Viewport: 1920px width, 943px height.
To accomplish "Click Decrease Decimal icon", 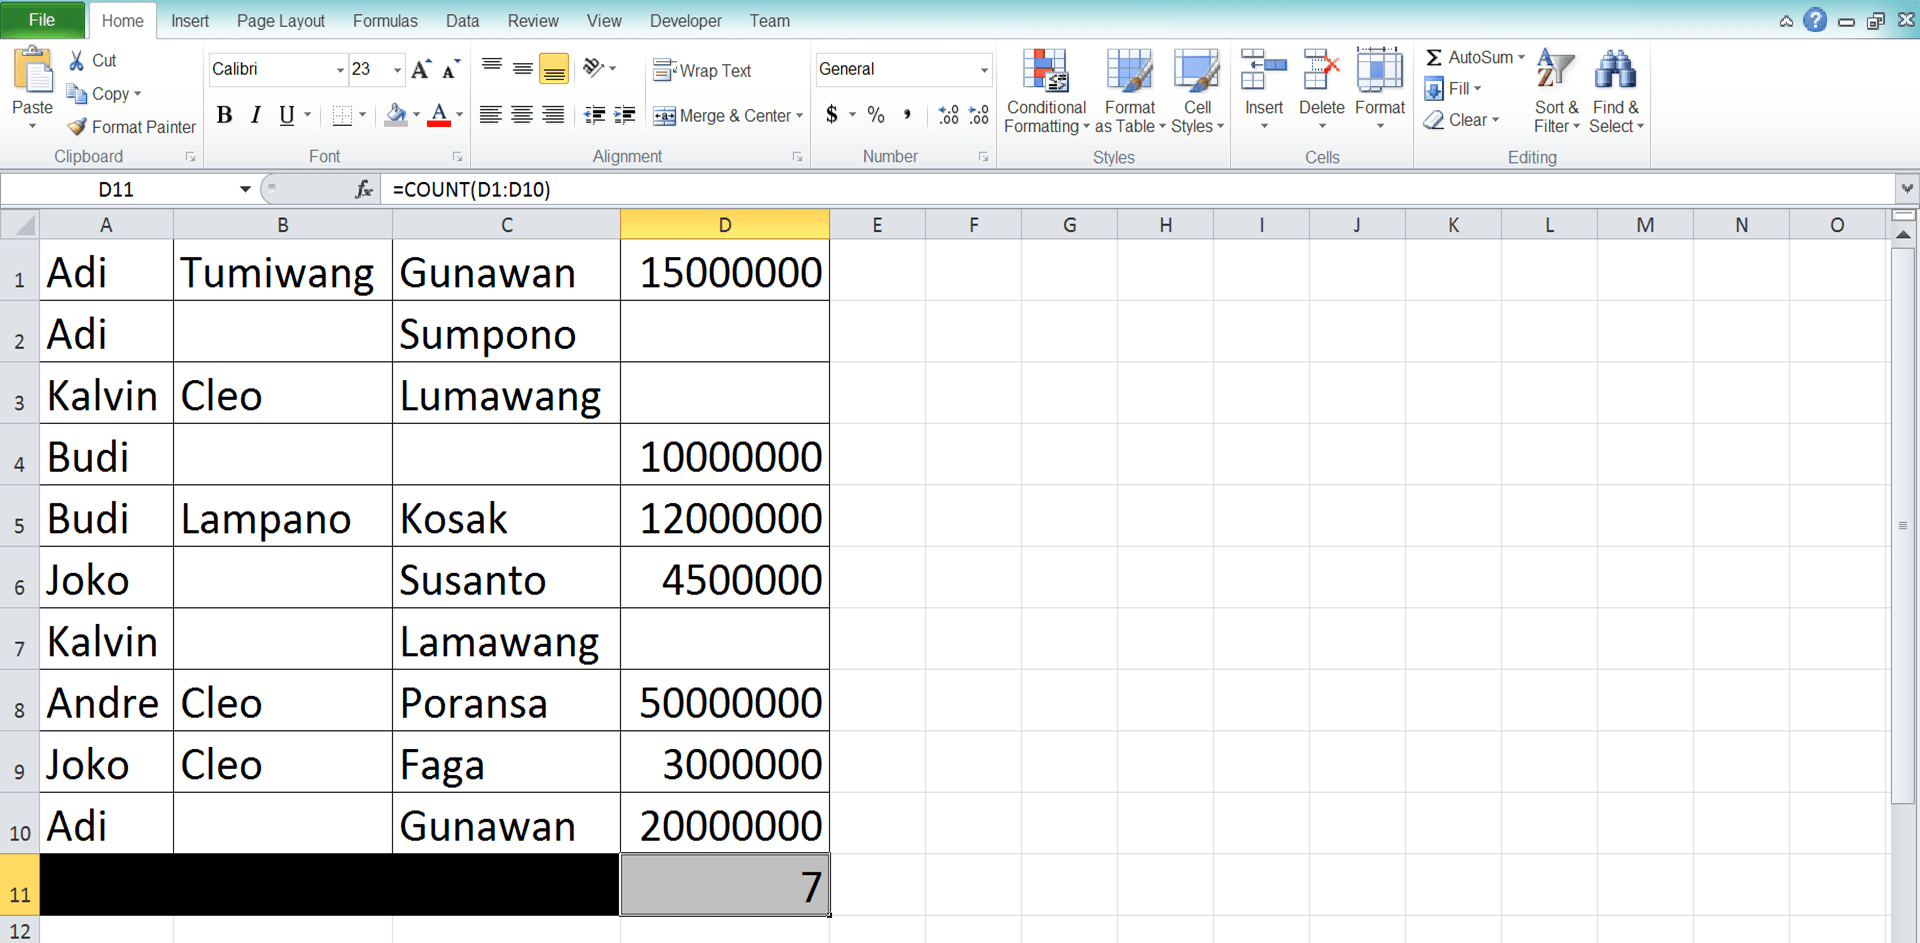I will click(979, 115).
